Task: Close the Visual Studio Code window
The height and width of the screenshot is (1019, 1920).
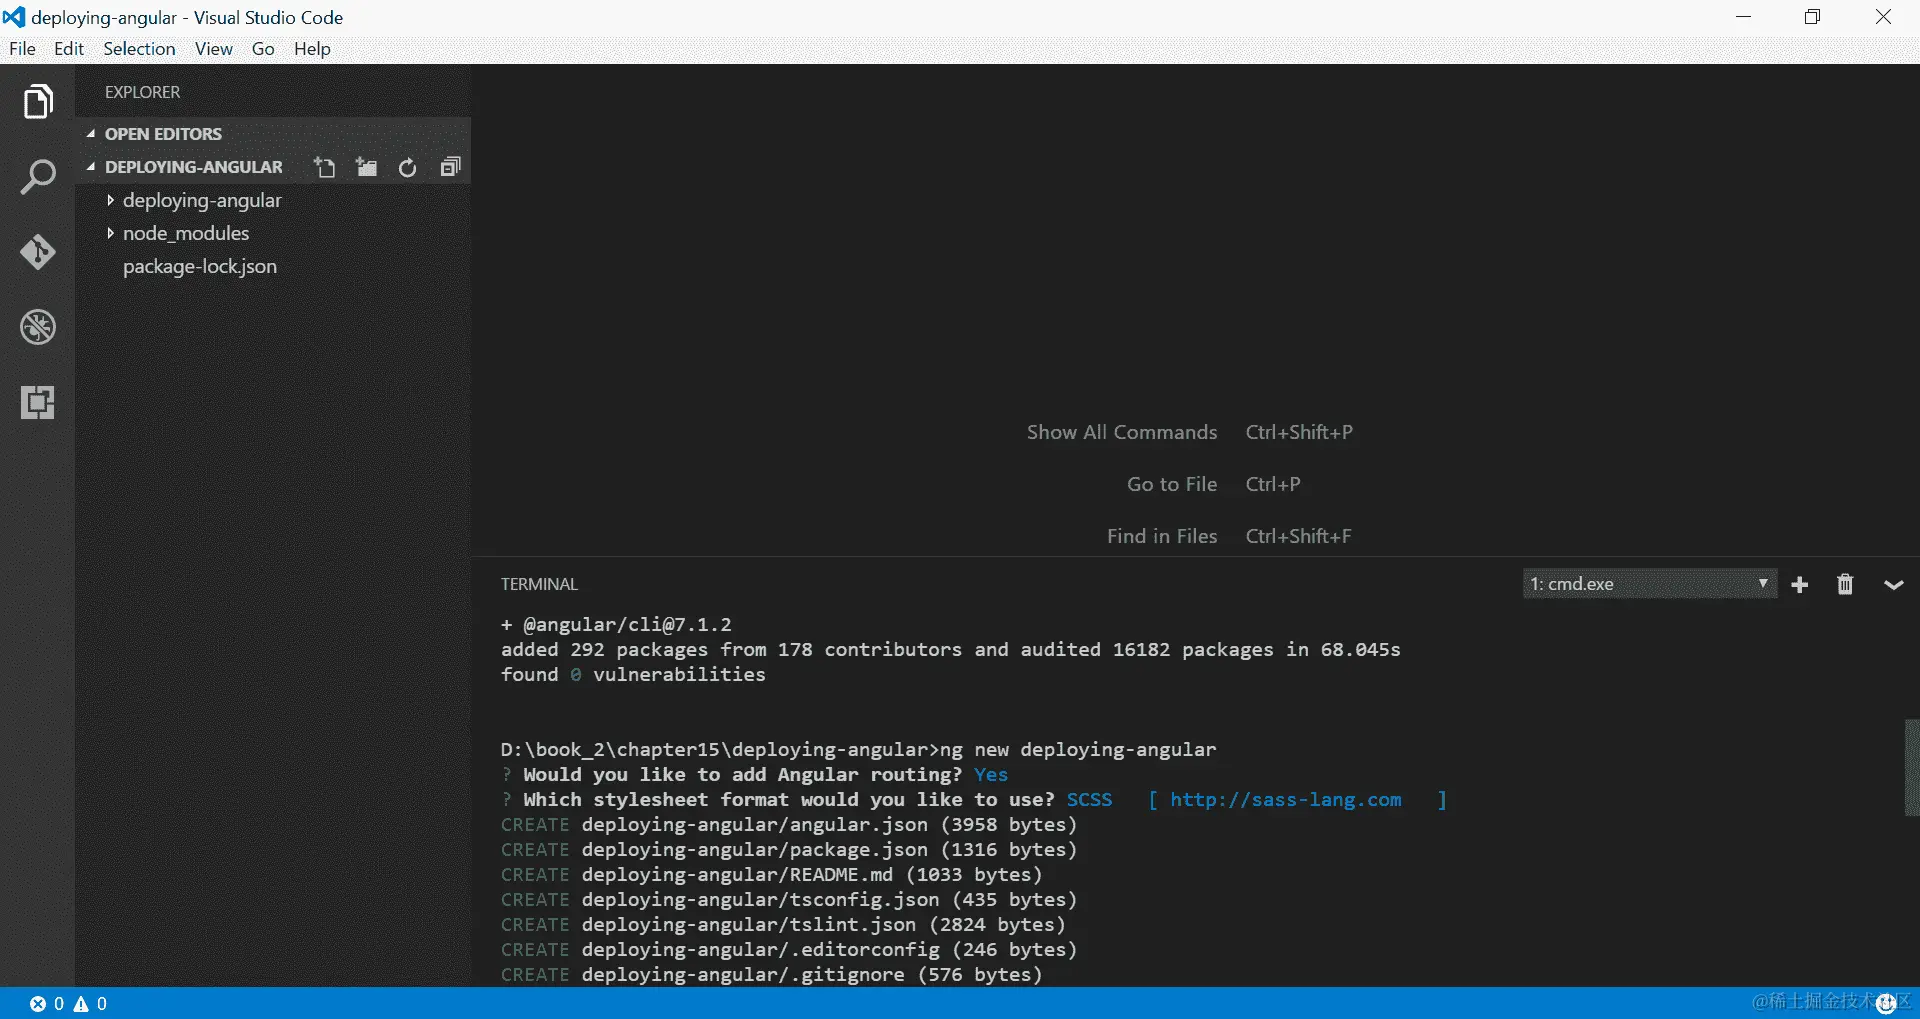Action: (1883, 17)
